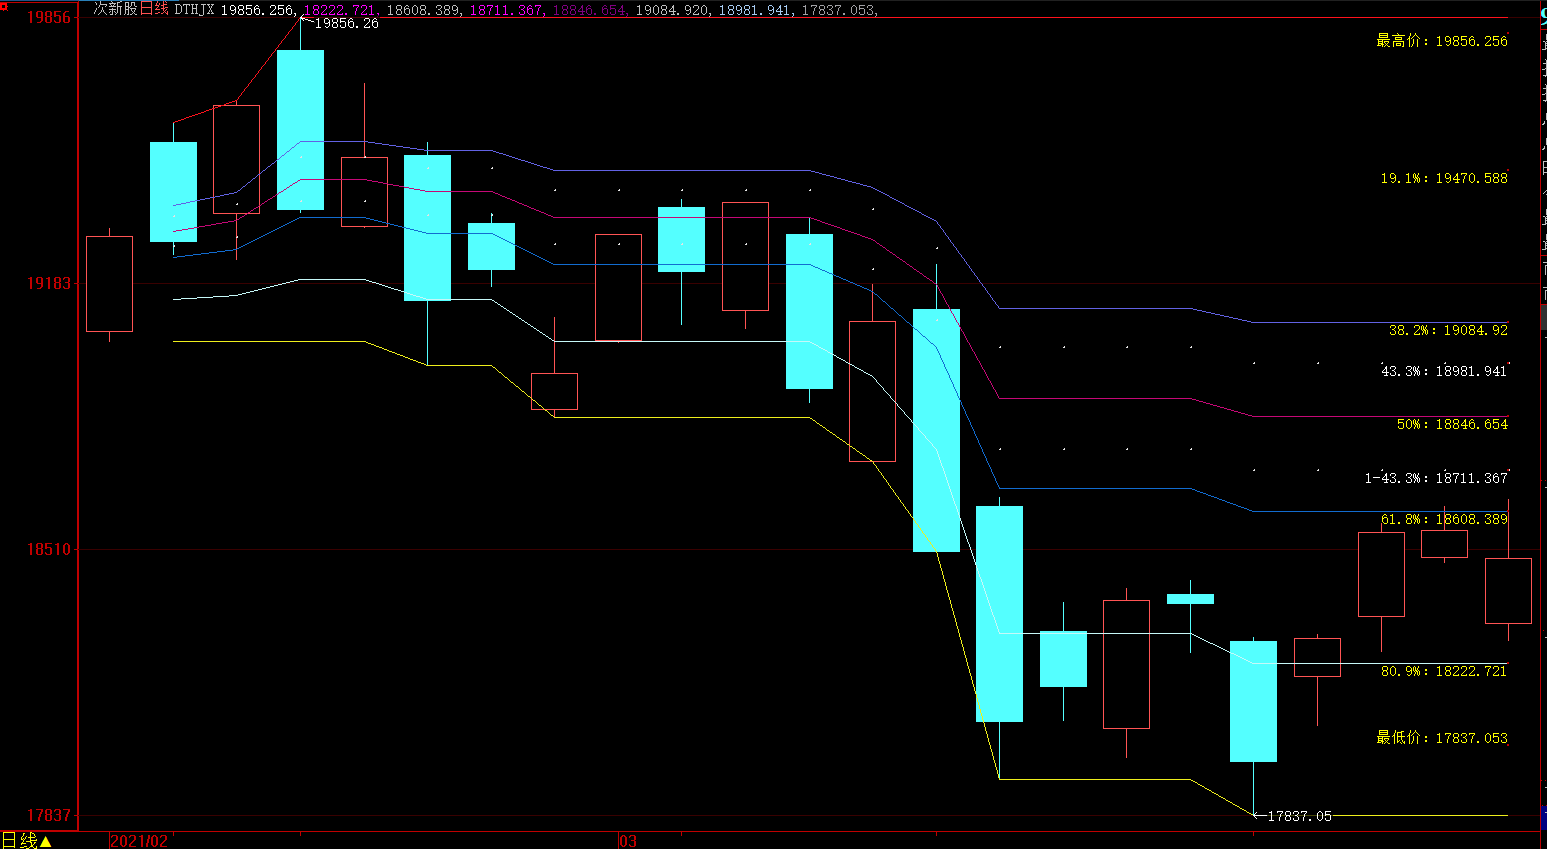Click the tallest cyan candle reaching 19856.26
The width and height of the screenshot is (1547, 849).
coord(300,130)
